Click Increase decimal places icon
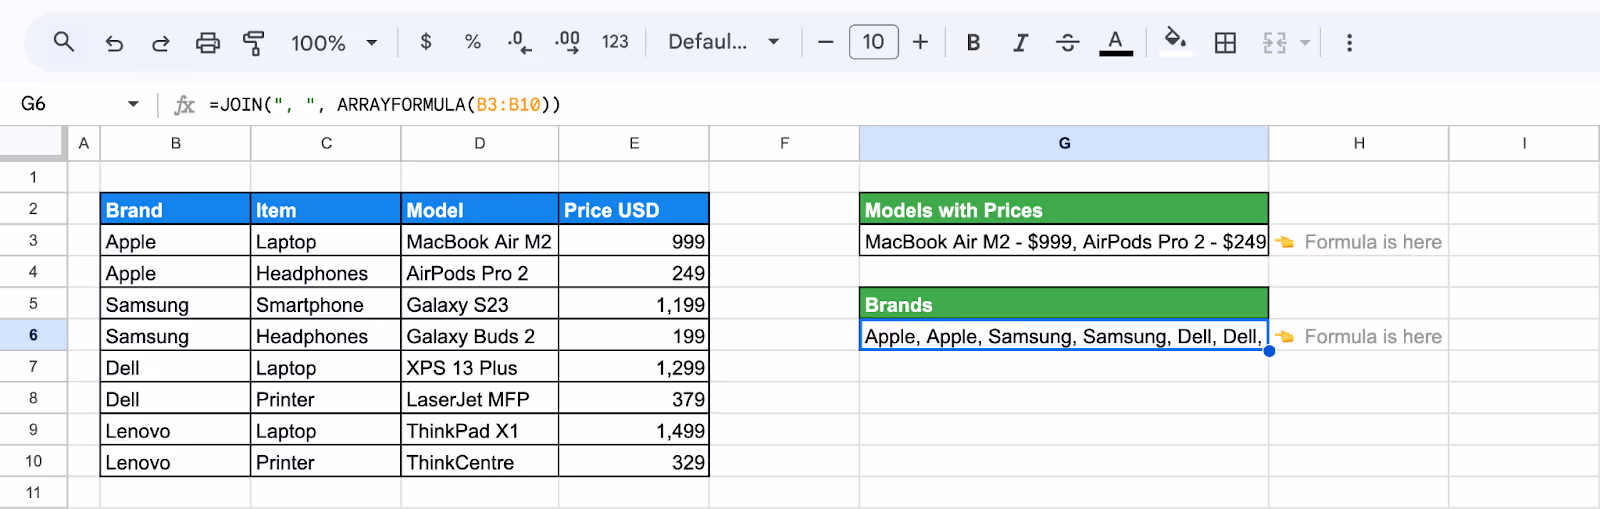The image size is (1600, 509). click(567, 42)
